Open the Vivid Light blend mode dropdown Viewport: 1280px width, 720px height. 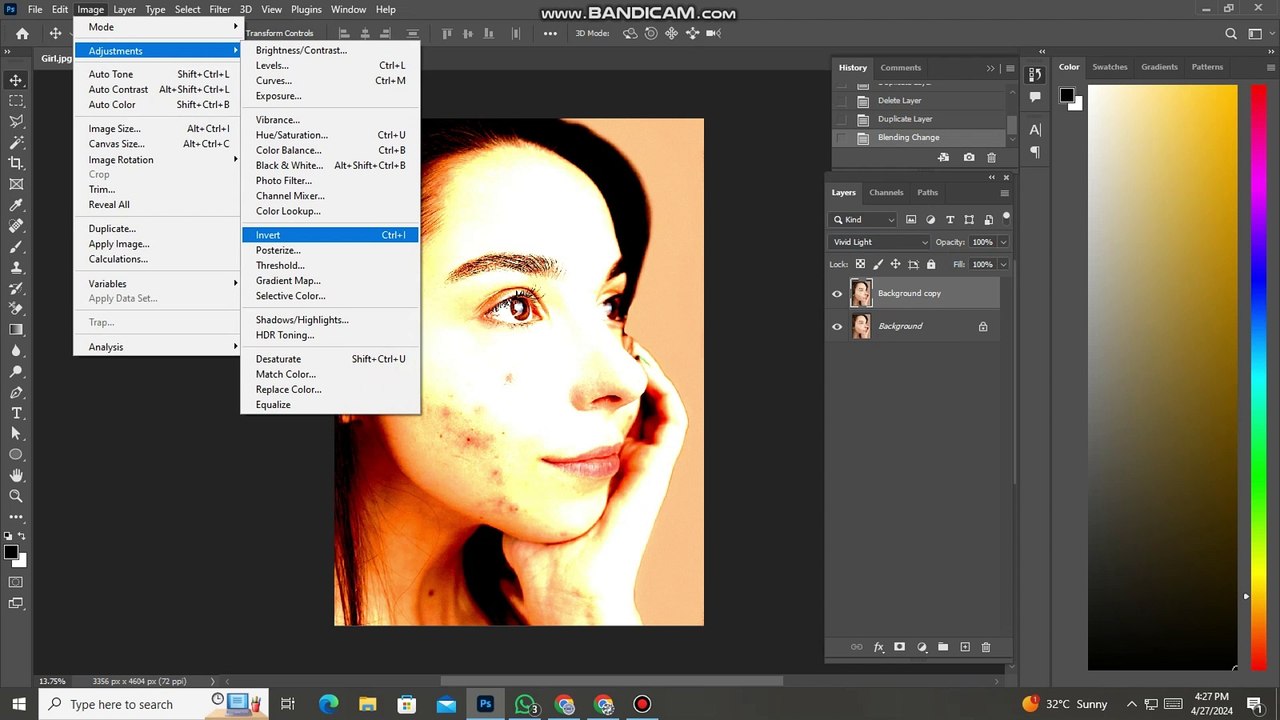tap(880, 242)
